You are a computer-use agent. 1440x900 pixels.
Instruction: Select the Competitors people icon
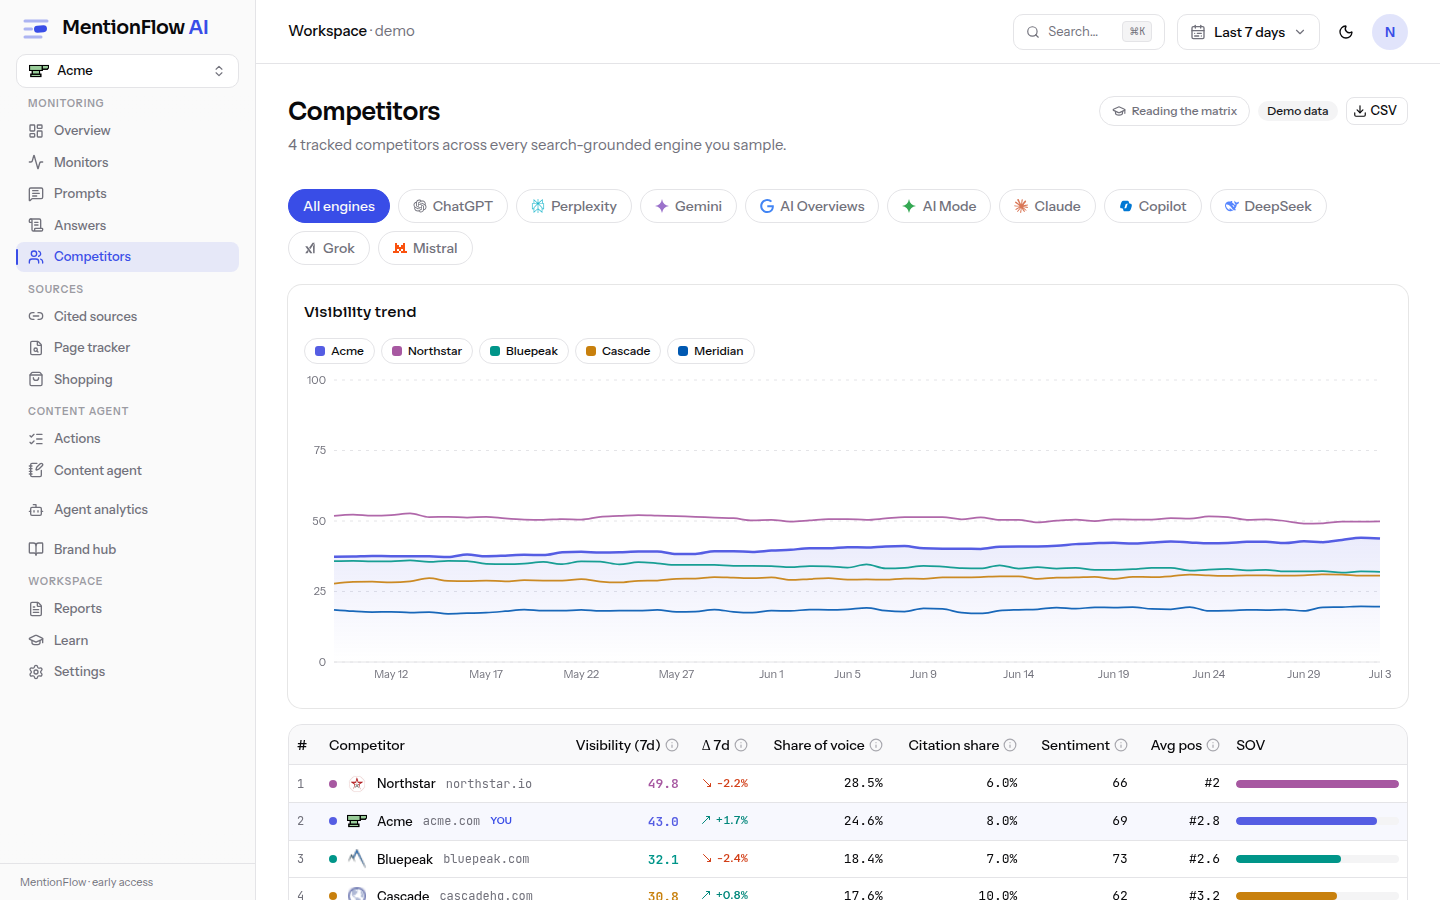click(36, 257)
